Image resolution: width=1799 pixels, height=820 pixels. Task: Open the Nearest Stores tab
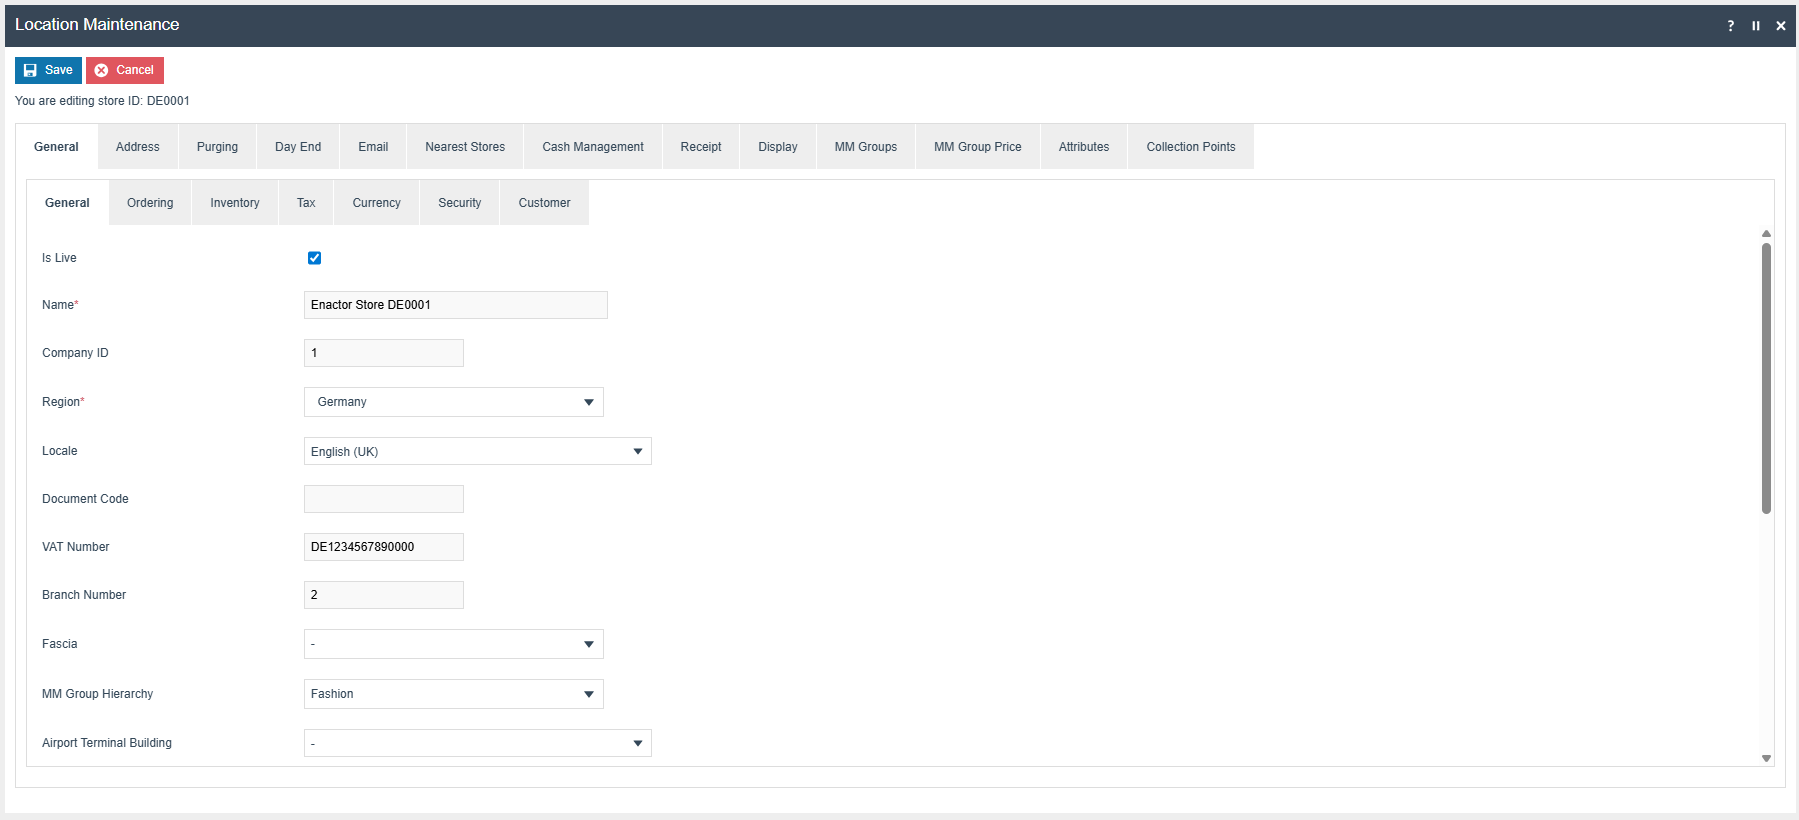465,147
